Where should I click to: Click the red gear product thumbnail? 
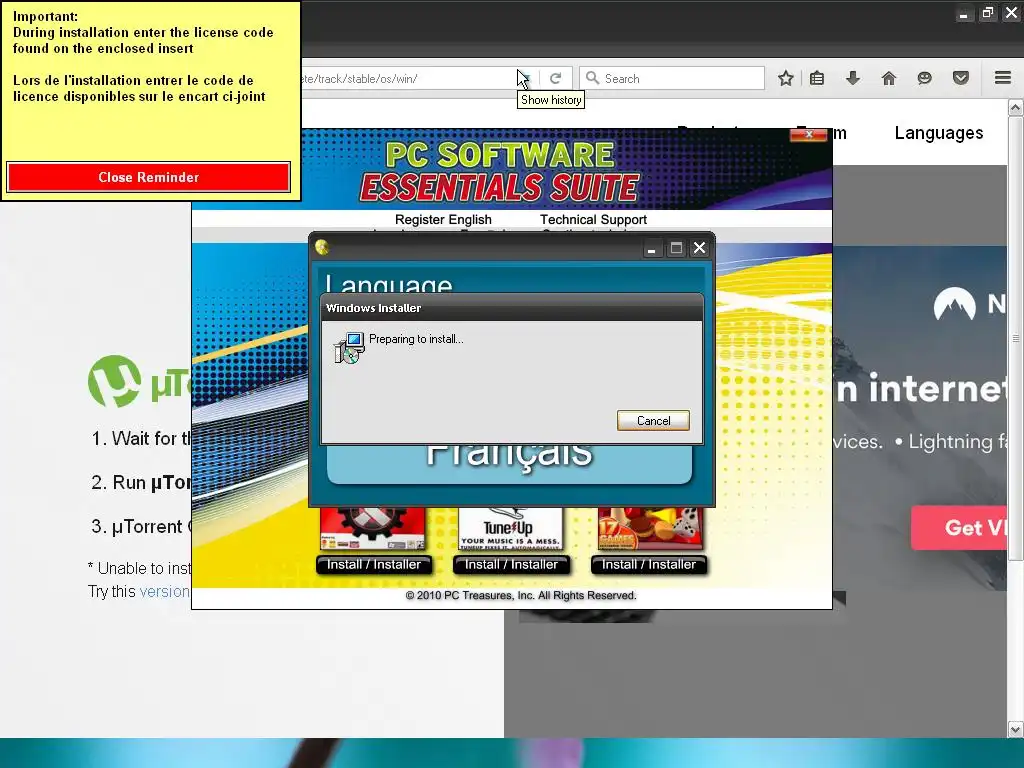tap(372, 529)
